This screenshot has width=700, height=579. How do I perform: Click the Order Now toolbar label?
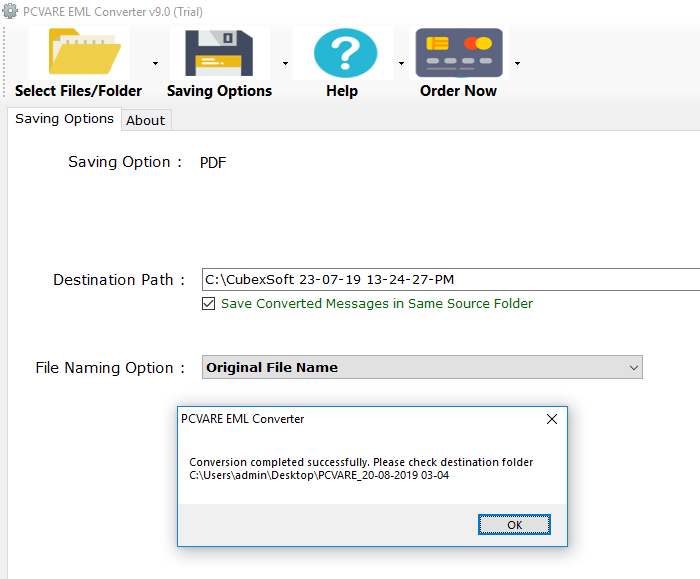458,91
